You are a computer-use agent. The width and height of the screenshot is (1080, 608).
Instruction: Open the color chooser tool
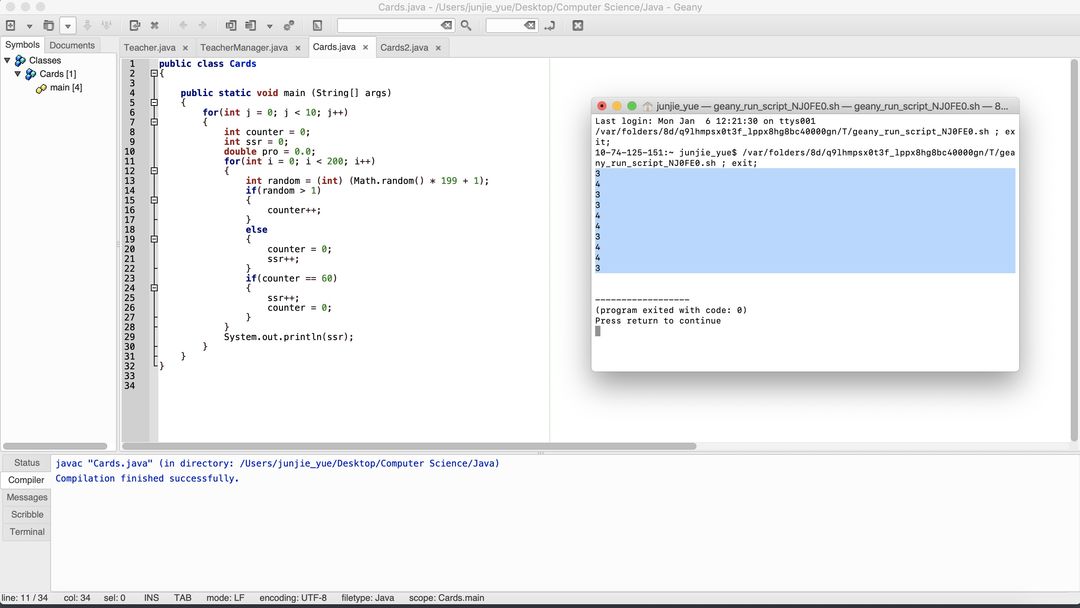click(x=317, y=25)
